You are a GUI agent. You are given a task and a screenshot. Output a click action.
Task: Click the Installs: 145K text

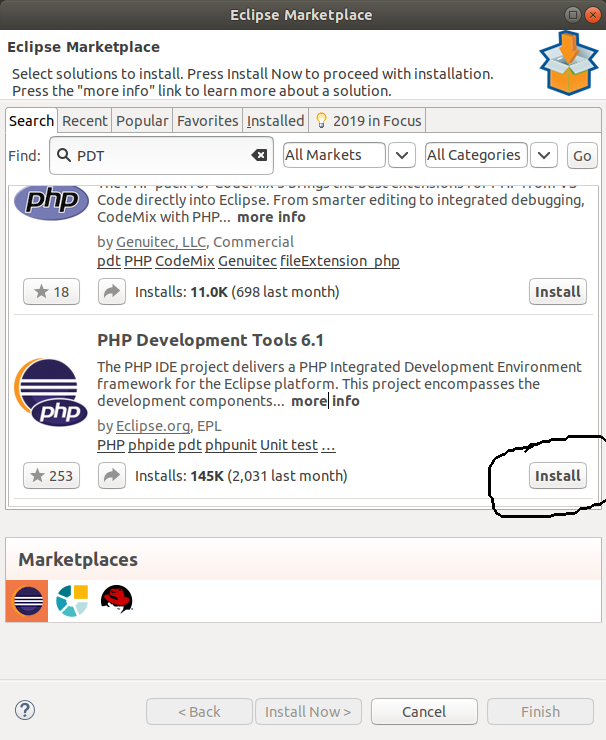coord(241,475)
